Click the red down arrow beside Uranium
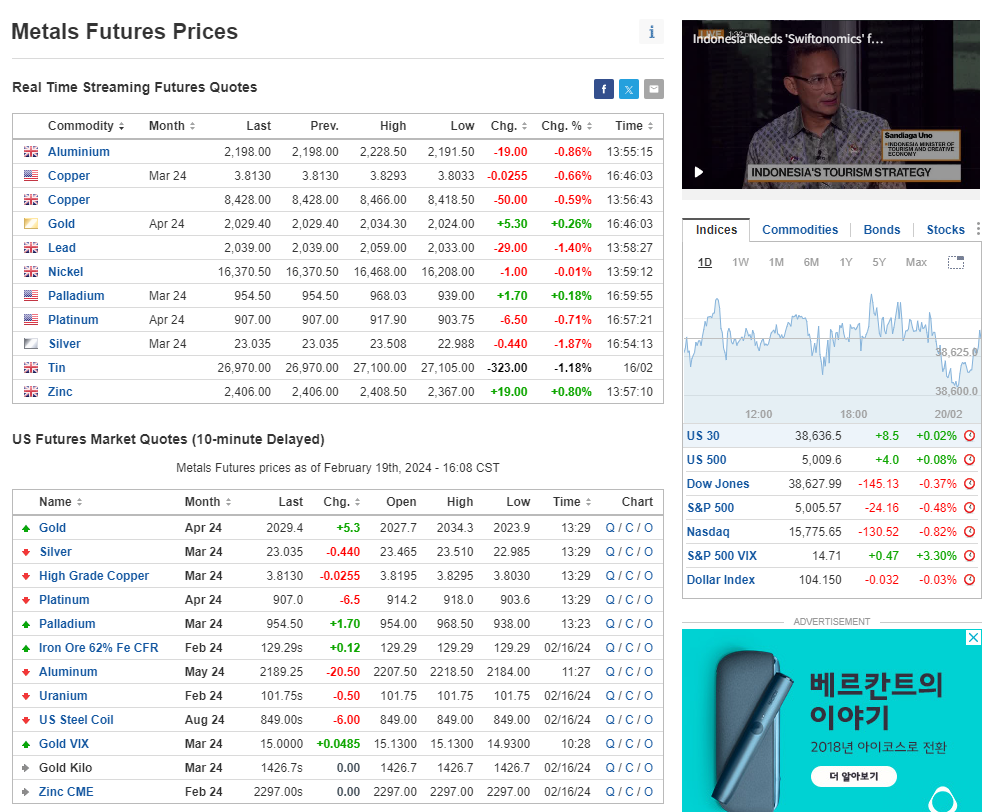Image resolution: width=995 pixels, height=812 pixels. pos(26,697)
